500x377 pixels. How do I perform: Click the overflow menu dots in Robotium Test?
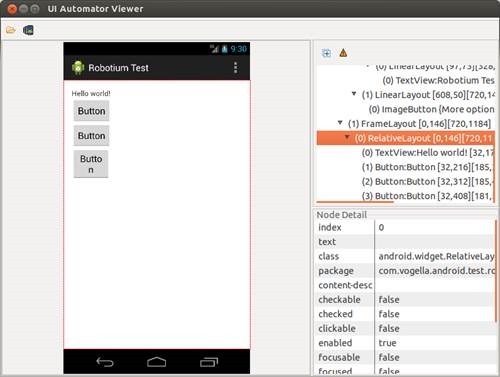tap(236, 68)
